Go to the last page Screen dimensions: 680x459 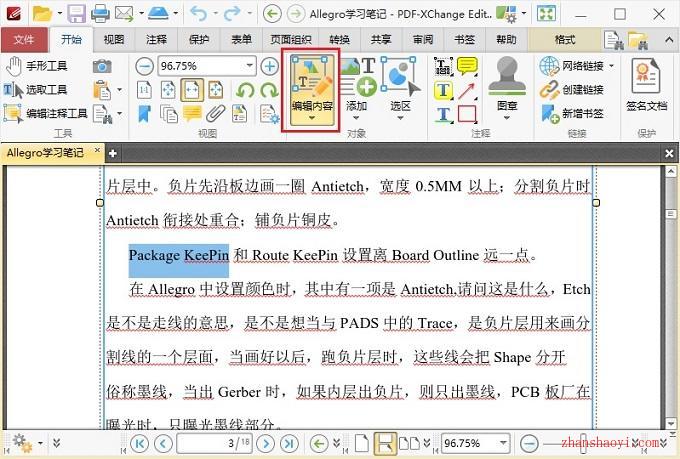tap(289, 443)
